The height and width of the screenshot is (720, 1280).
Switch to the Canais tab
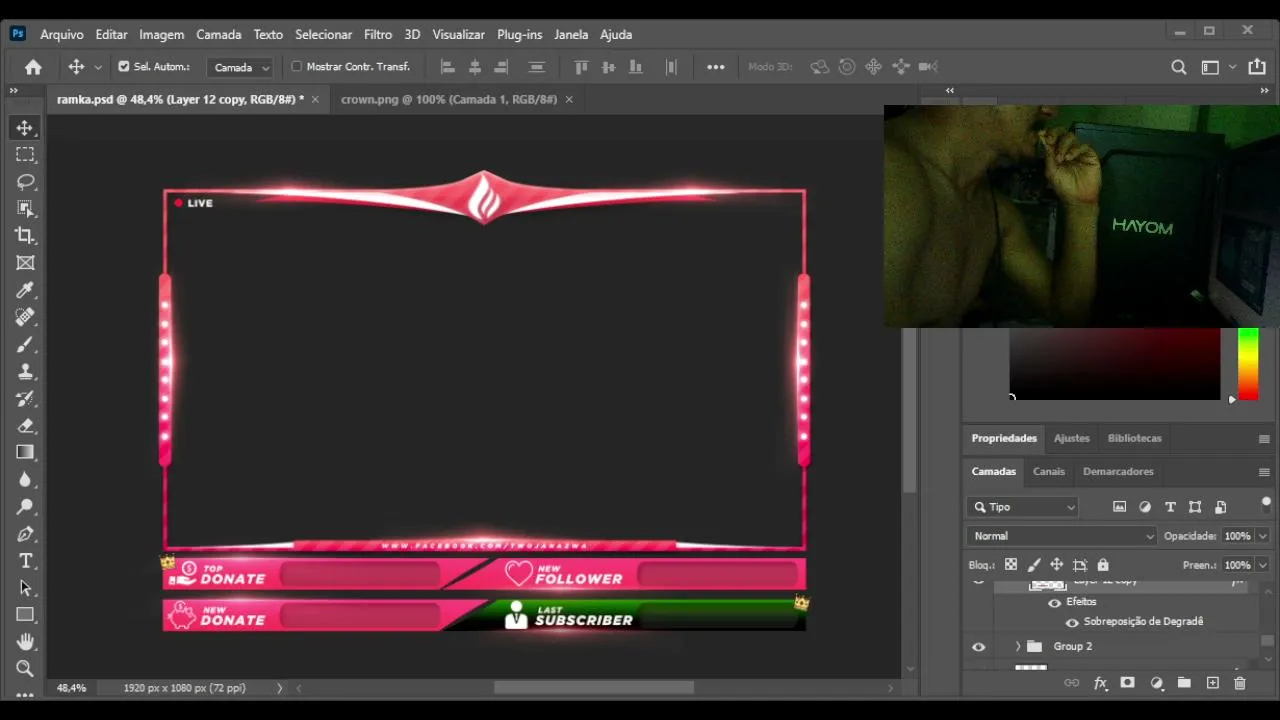click(1049, 471)
